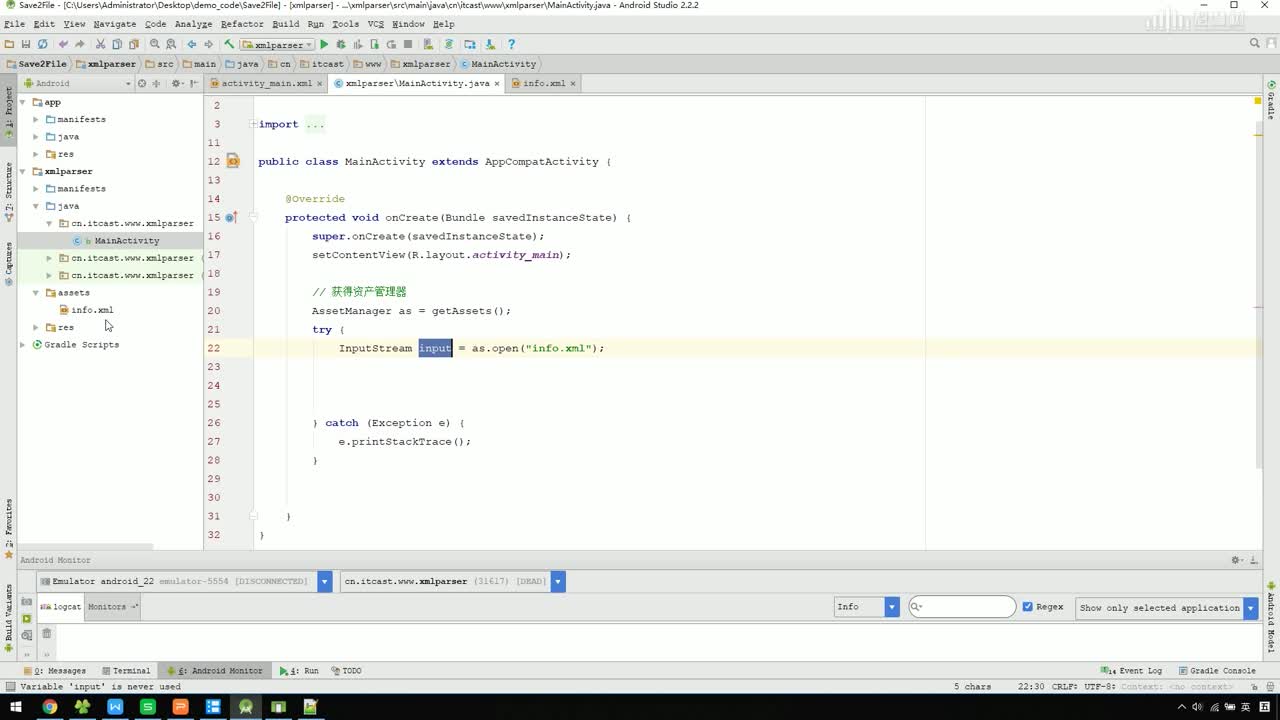Click the logcat search input field
The height and width of the screenshot is (720, 1280).
tap(962, 607)
